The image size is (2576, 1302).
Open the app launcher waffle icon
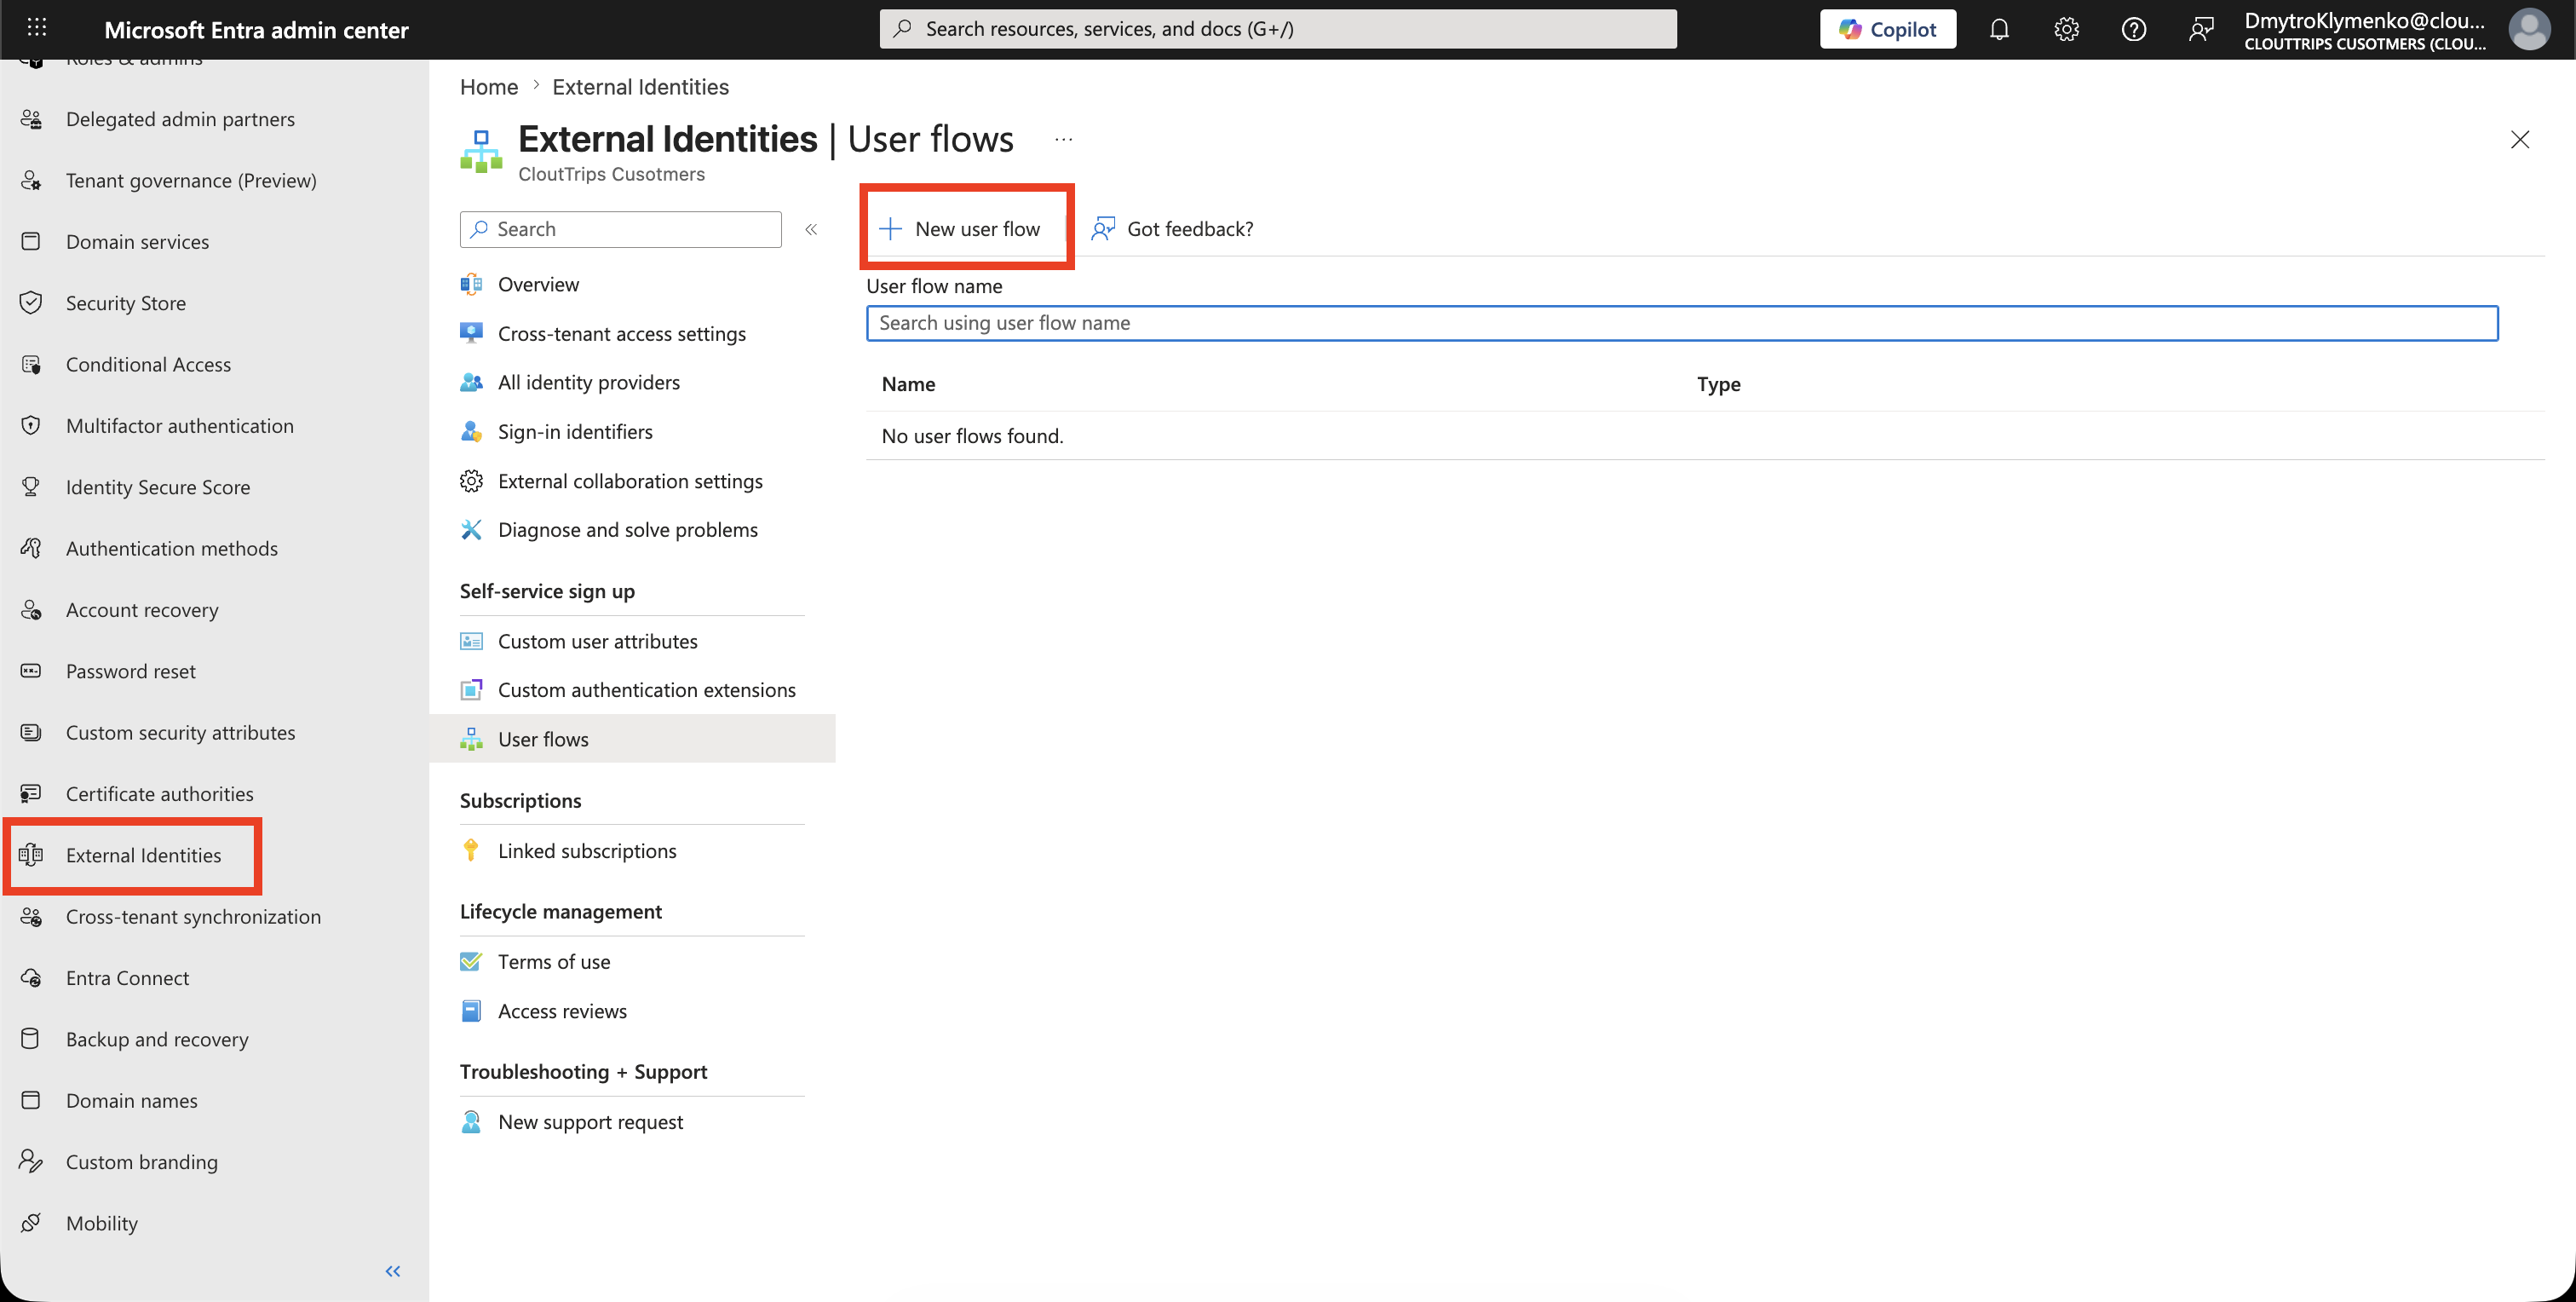(x=37, y=28)
